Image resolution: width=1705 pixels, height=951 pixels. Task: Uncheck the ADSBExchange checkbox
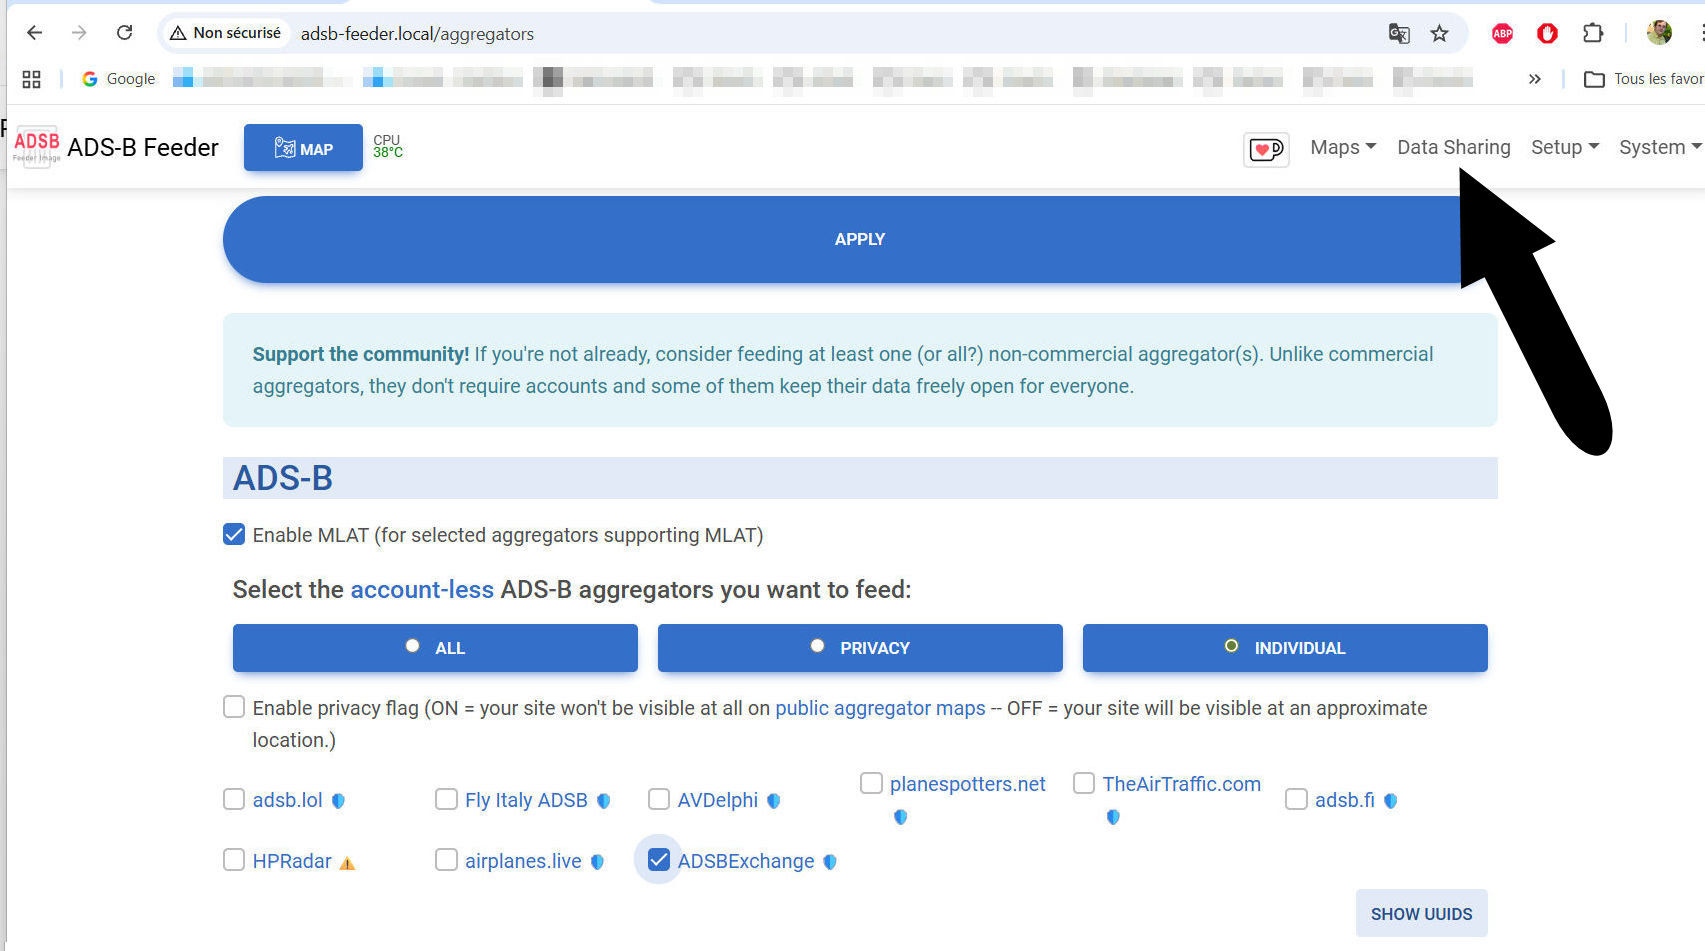tap(659, 860)
